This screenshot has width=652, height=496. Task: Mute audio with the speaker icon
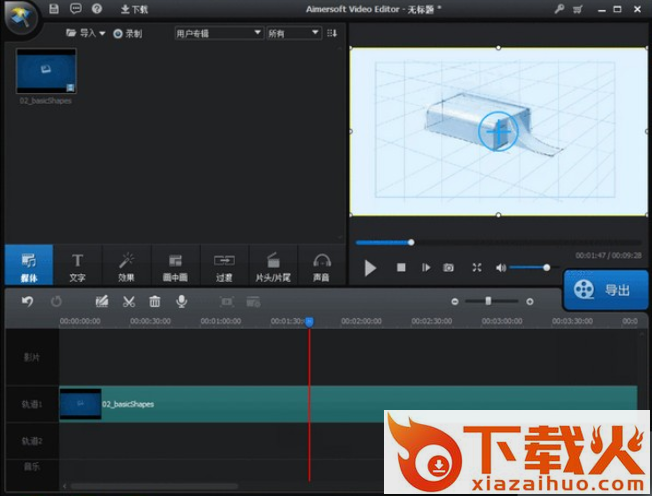501,268
